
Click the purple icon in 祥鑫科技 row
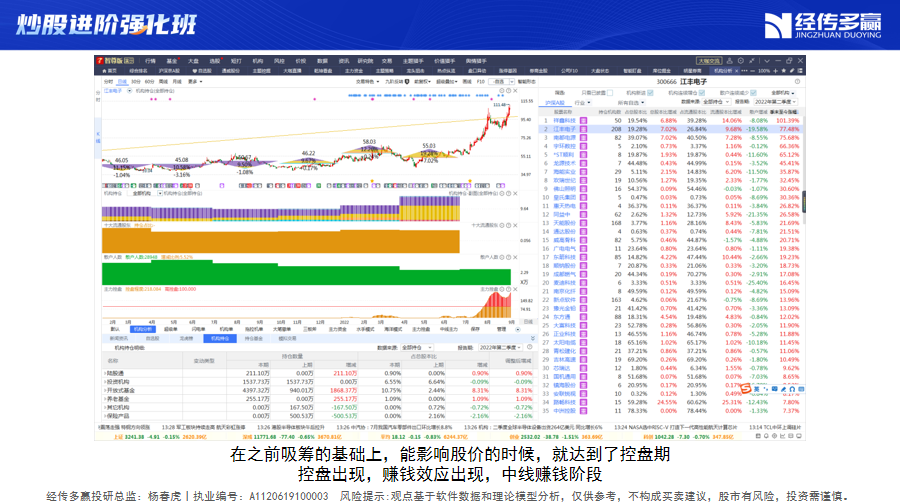click(583, 121)
